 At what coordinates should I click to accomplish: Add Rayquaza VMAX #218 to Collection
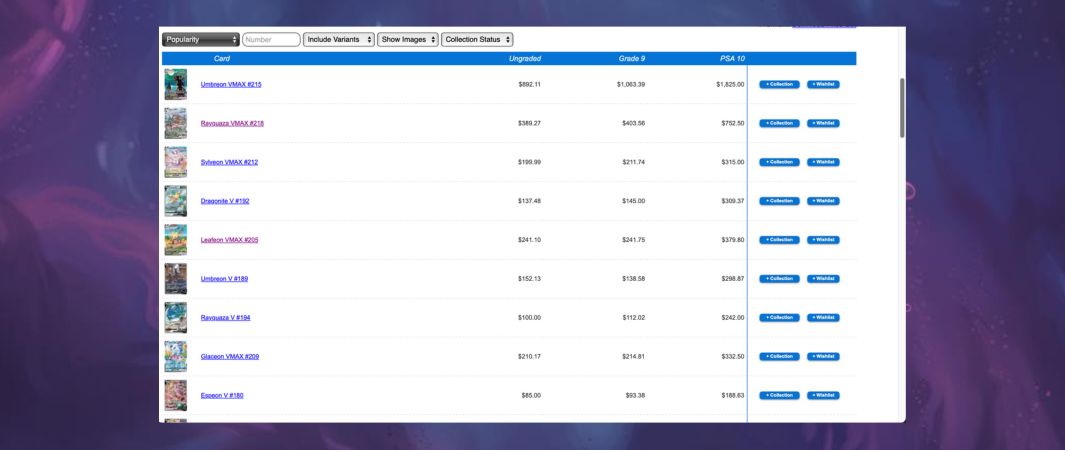coord(779,124)
